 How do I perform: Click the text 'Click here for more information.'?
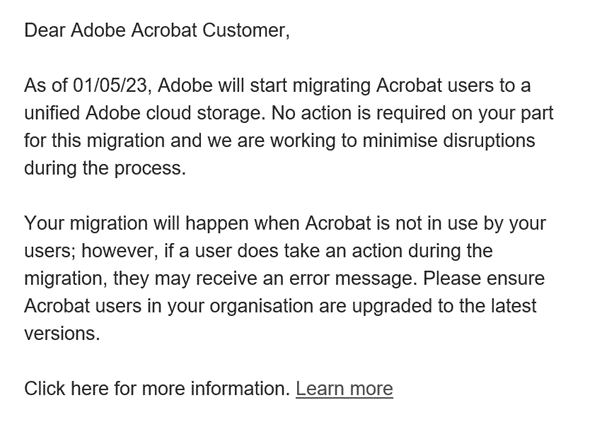[x=157, y=389]
